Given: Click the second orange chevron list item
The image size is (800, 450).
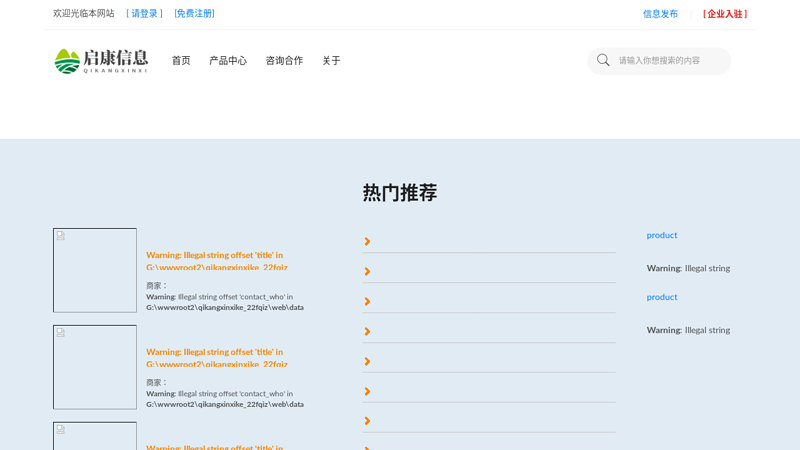Looking at the screenshot, I should coord(489,271).
